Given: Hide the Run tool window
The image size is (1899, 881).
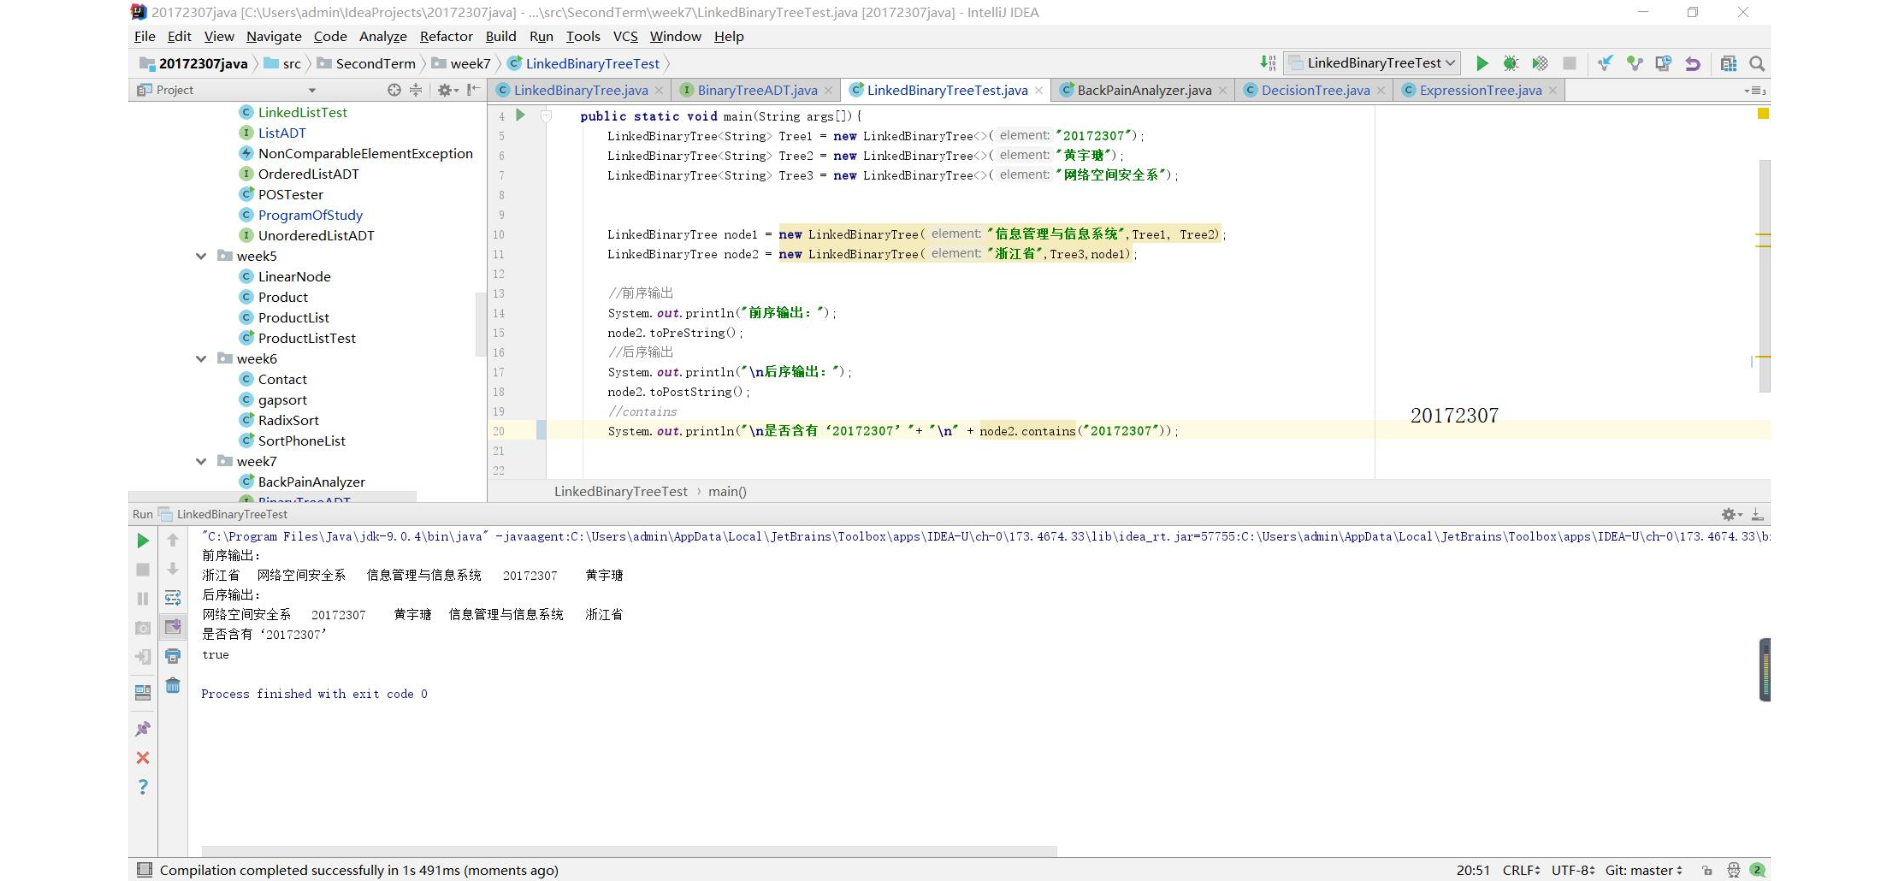Looking at the screenshot, I should 1757,514.
